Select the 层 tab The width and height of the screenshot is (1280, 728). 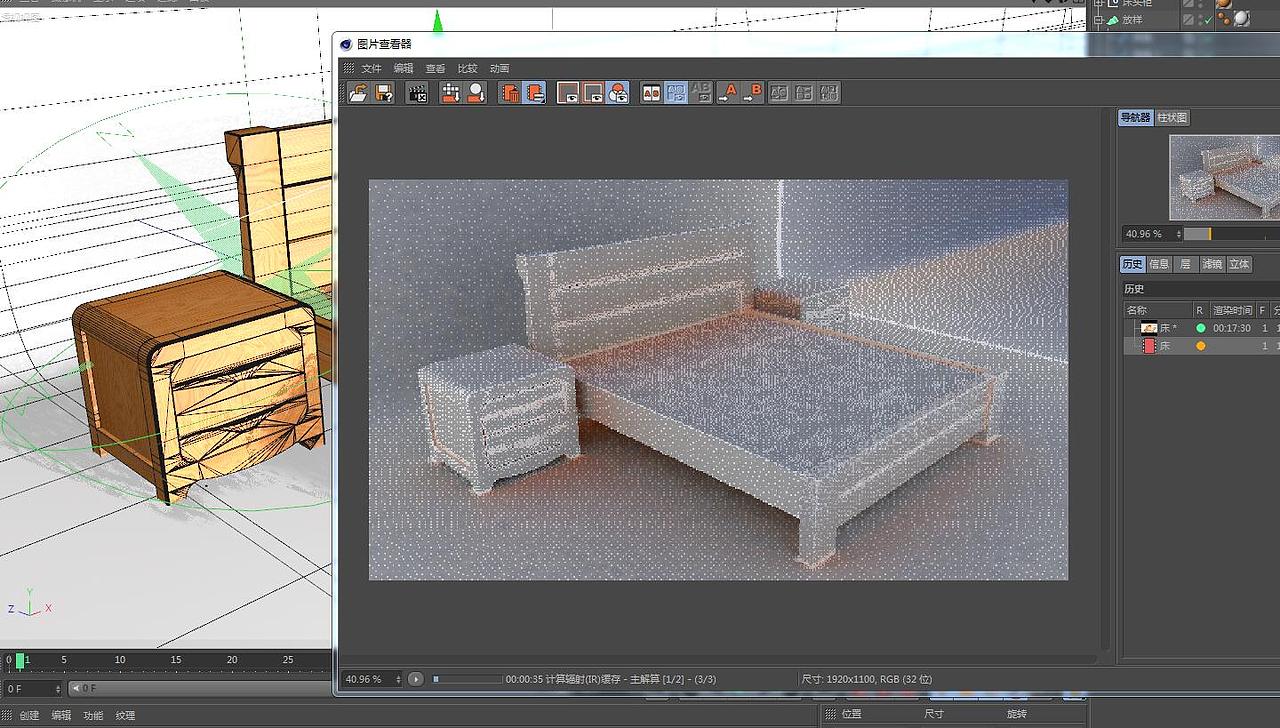click(1185, 264)
